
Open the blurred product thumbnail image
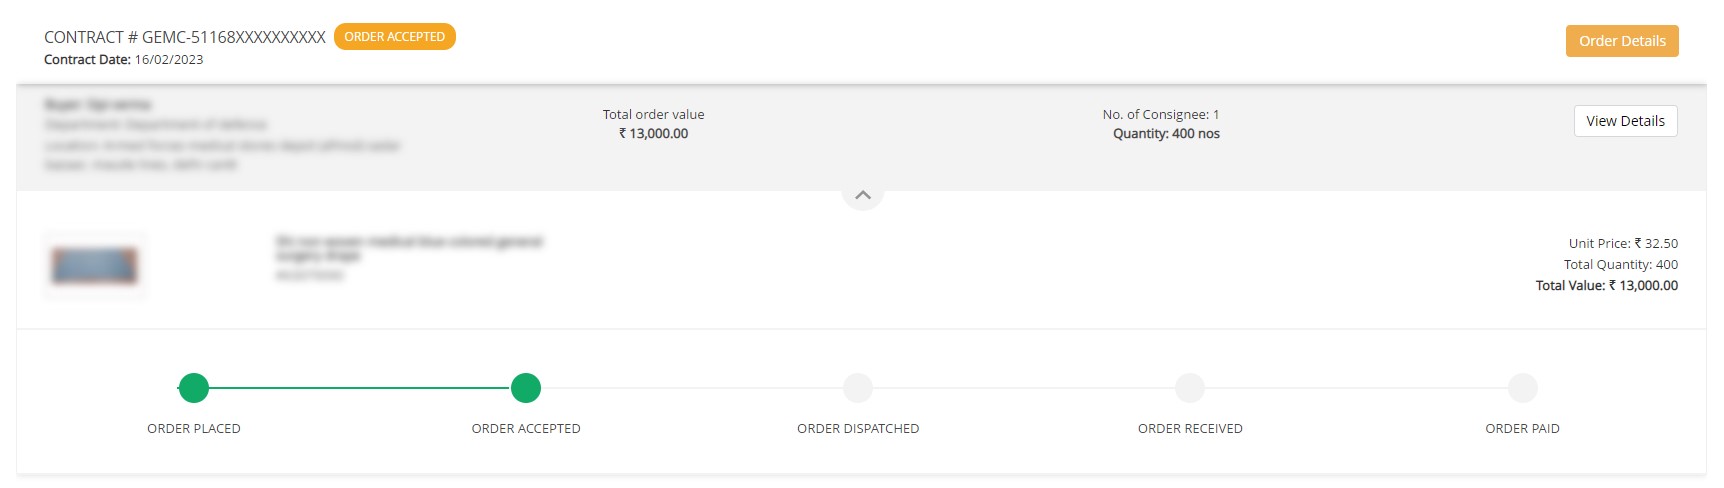(95, 266)
